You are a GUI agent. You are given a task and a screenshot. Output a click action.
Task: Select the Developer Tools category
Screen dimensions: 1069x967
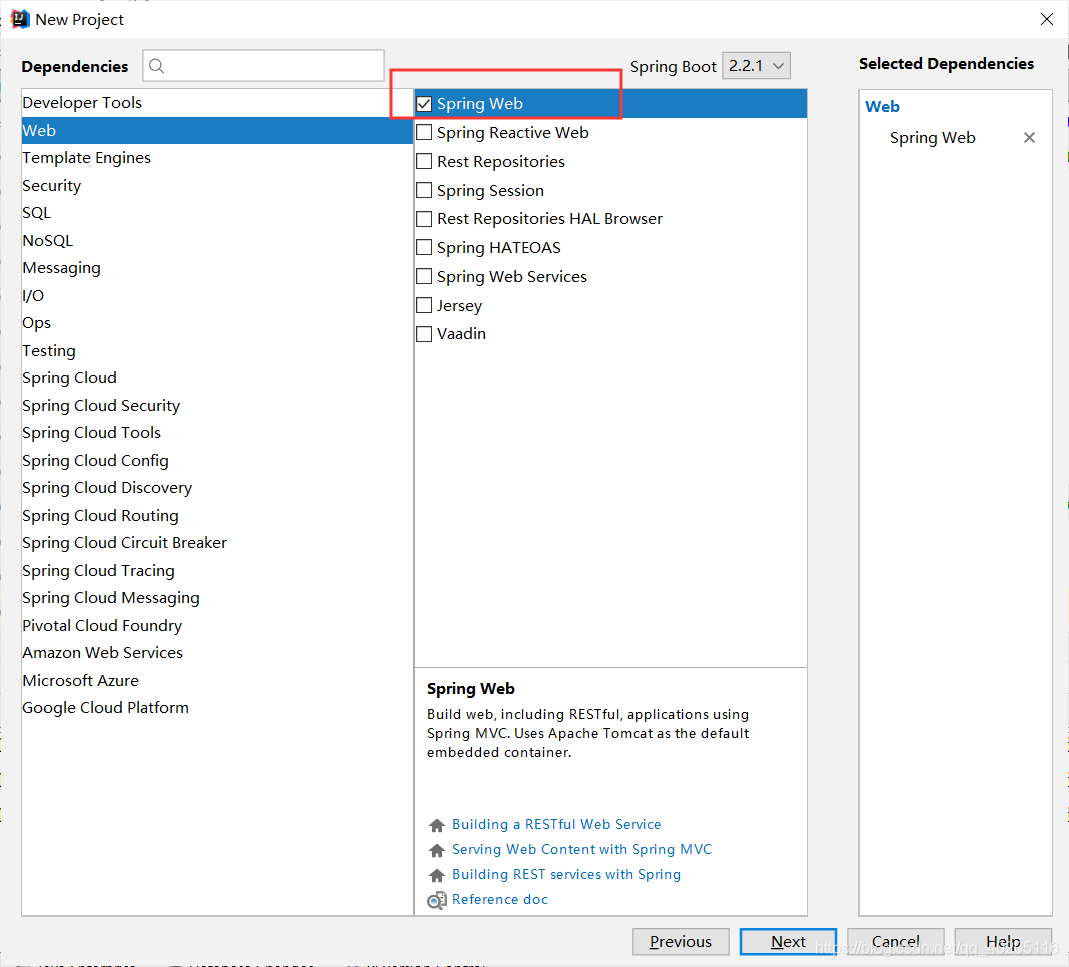[217, 102]
